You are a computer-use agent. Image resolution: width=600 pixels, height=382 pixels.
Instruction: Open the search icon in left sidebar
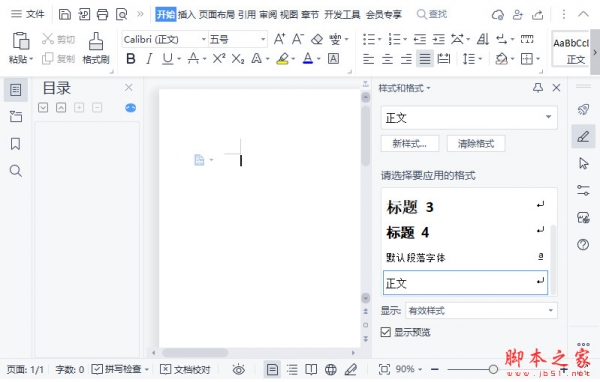[x=16, y=171]
